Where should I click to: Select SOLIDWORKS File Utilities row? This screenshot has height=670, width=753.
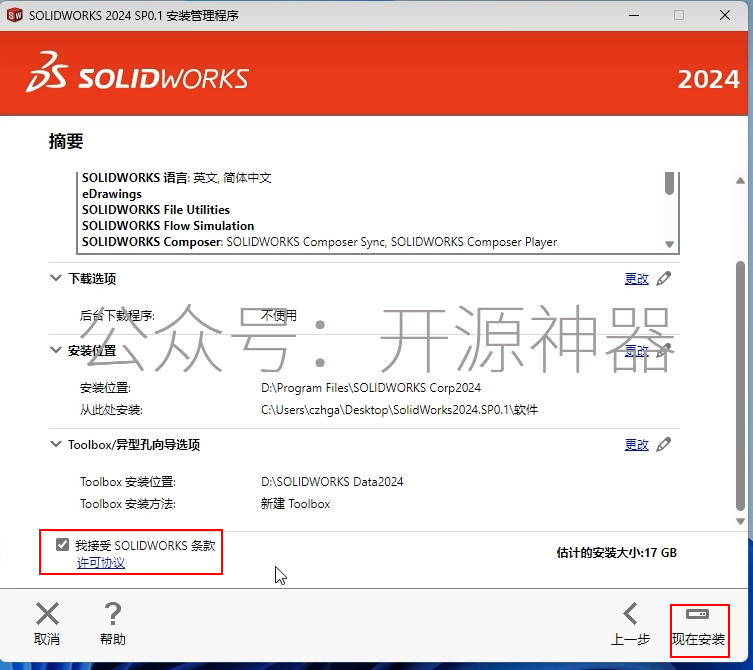click(x=156, y=210)
